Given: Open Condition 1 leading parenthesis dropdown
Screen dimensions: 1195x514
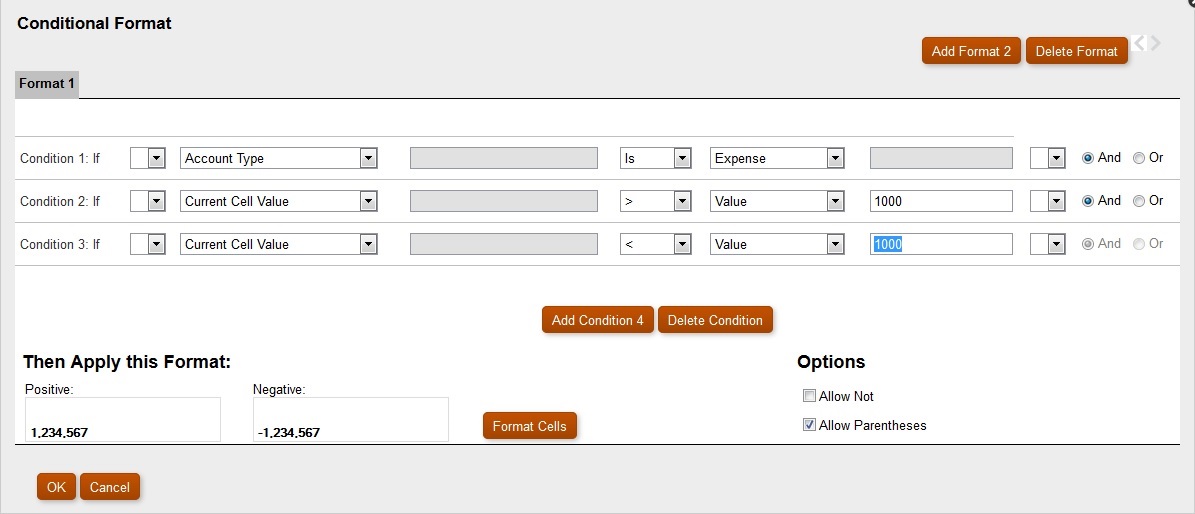Looking at the screenshot, I should (x=156, y=158).
